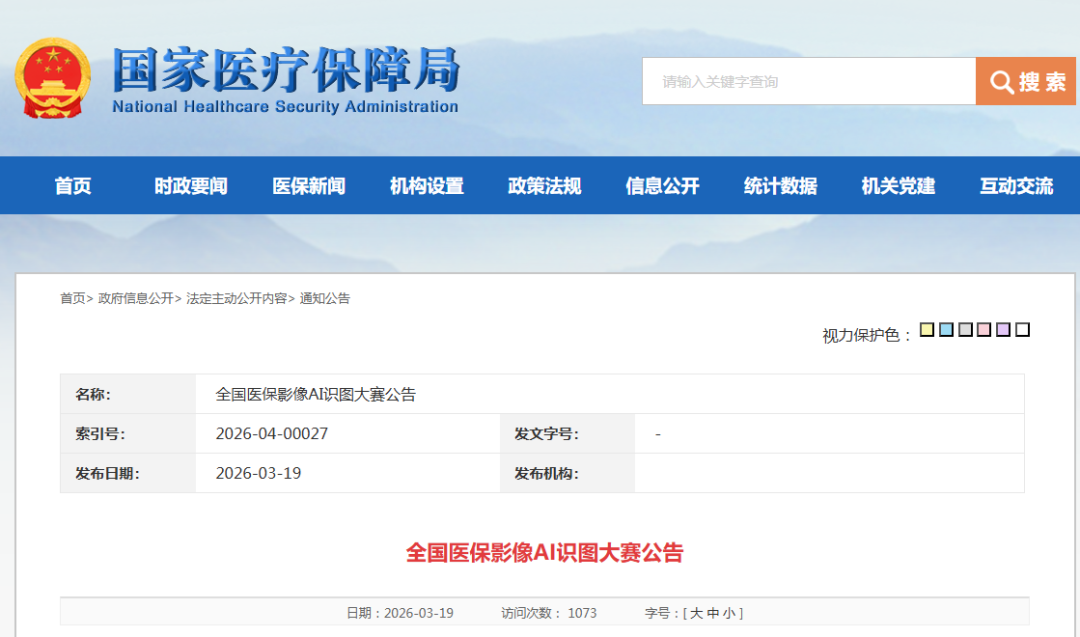The width and height of the screenshot is (1080, 637).
Task: Choose the pink eye-protection color swatch
Action: coord(984,330)
